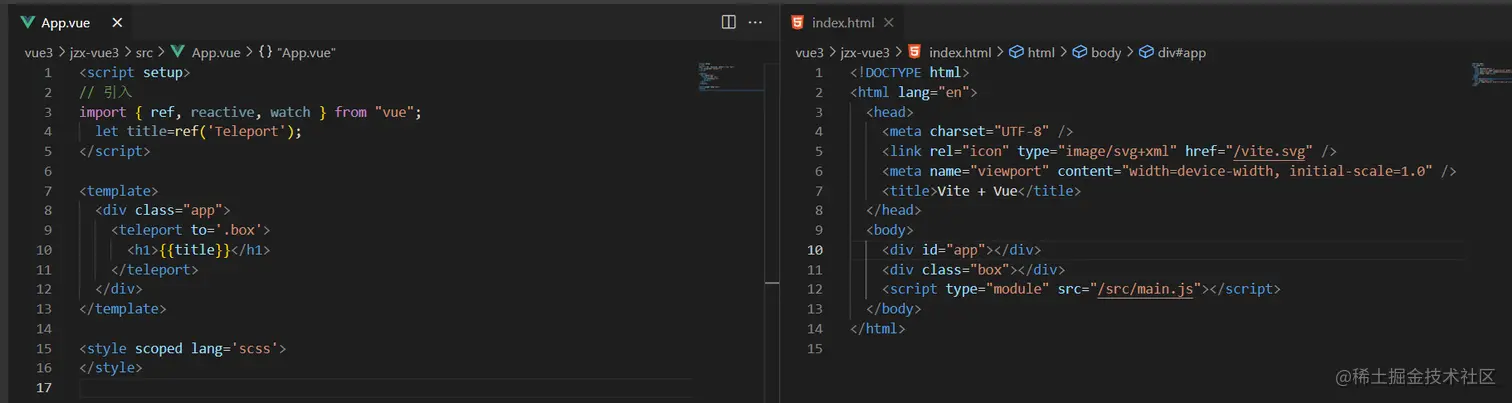Screen dimensions: 1512x403
Task: Switch to the index.html editor tab
Action: (842, 22)
